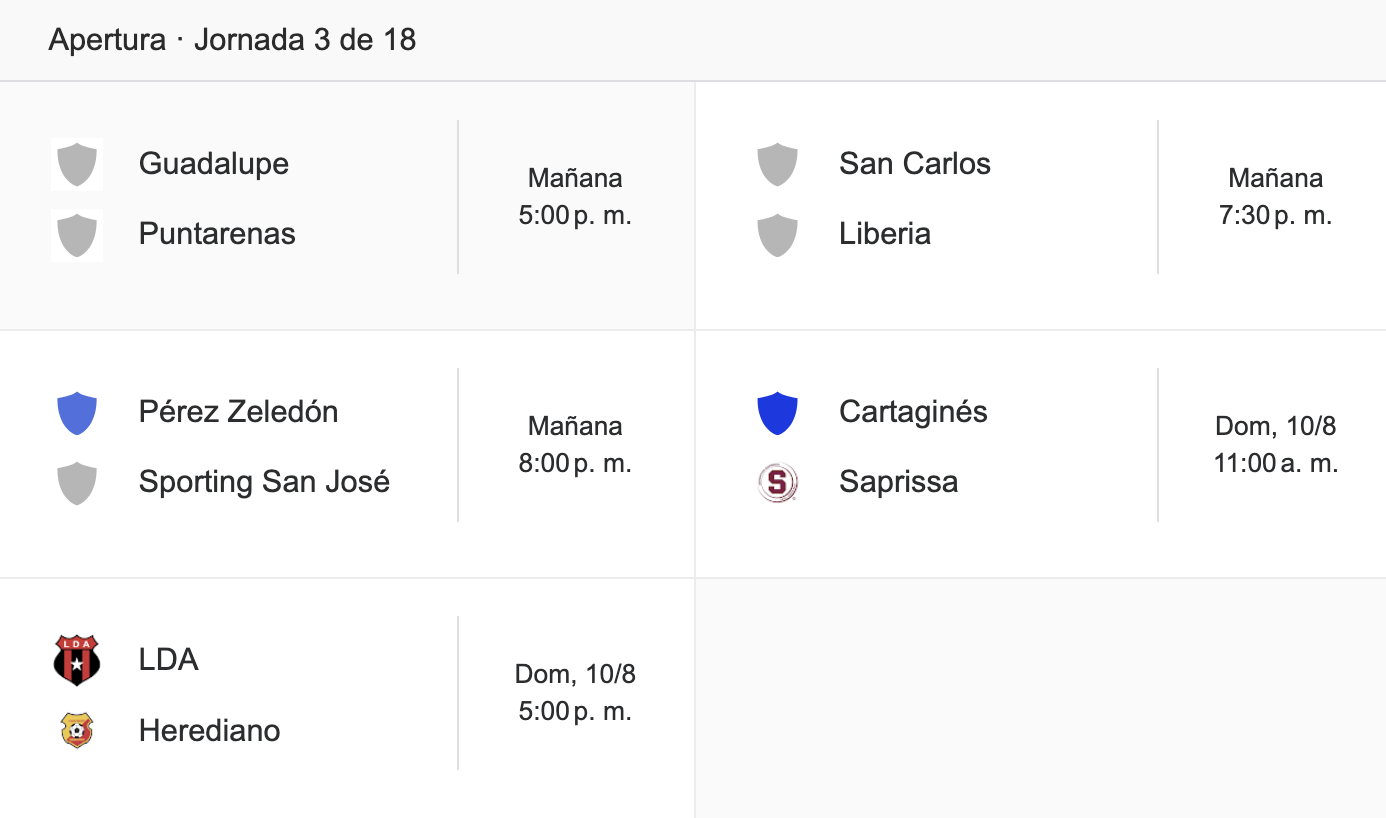Select the Herediano team name
Image resolution: width=1386 pixels, height=818 pixels.
tap(209, 730)
